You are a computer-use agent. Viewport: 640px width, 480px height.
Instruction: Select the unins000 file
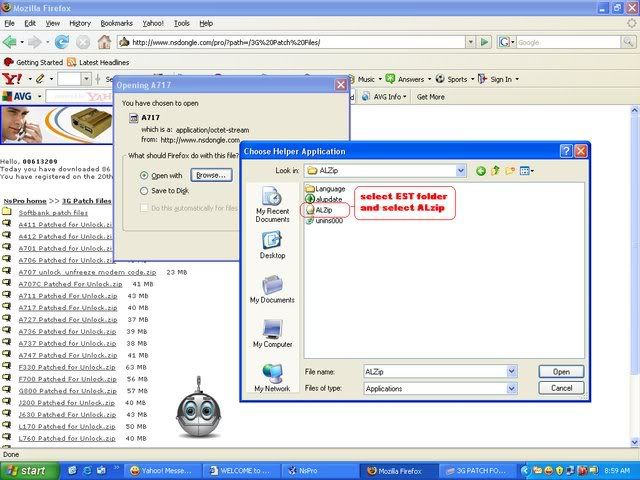pos(324,221)
